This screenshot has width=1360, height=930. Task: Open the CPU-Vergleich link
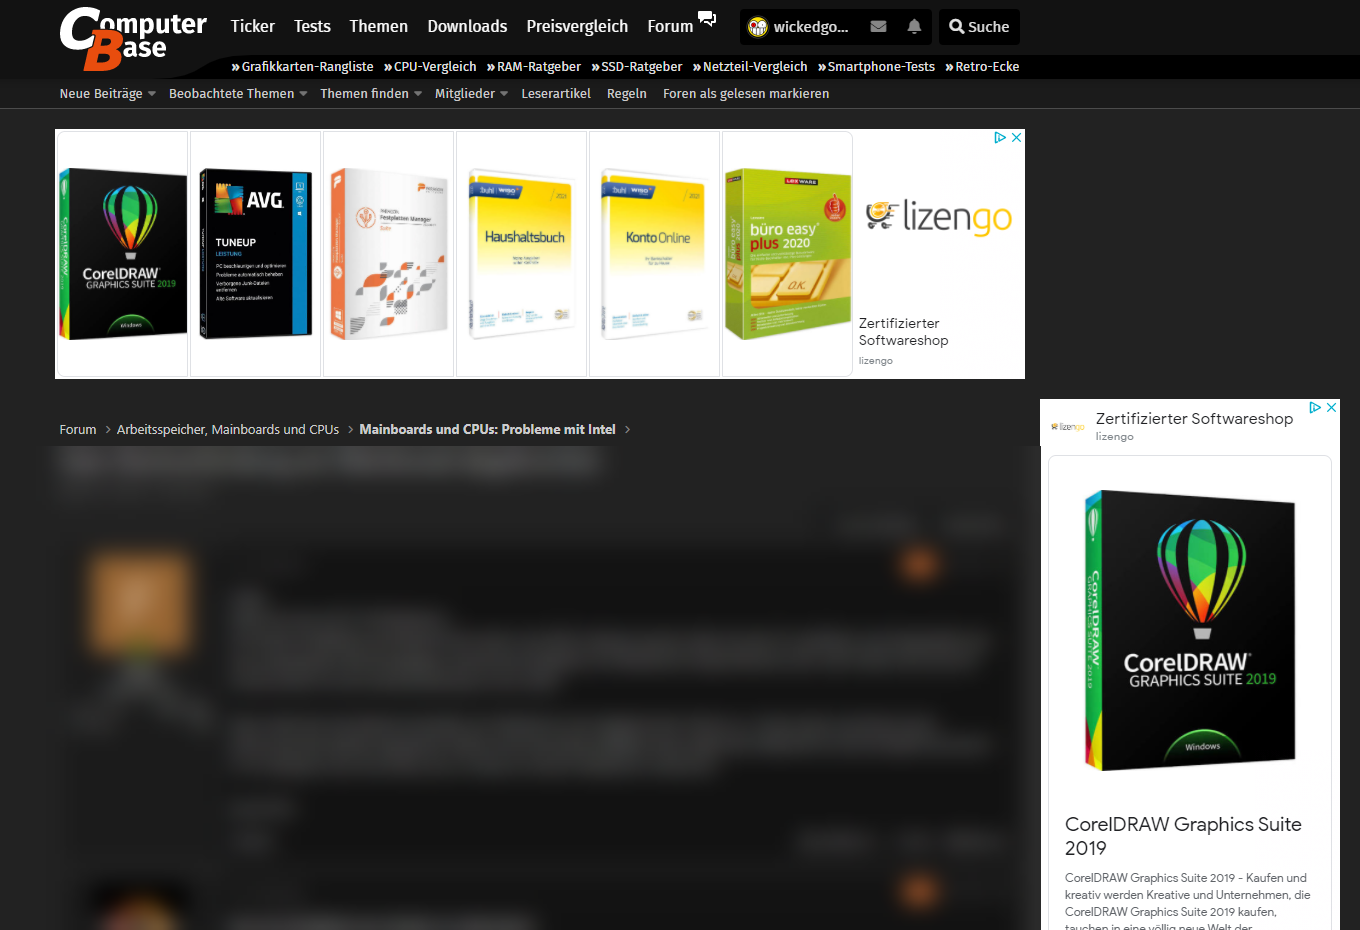pos(430,67)
